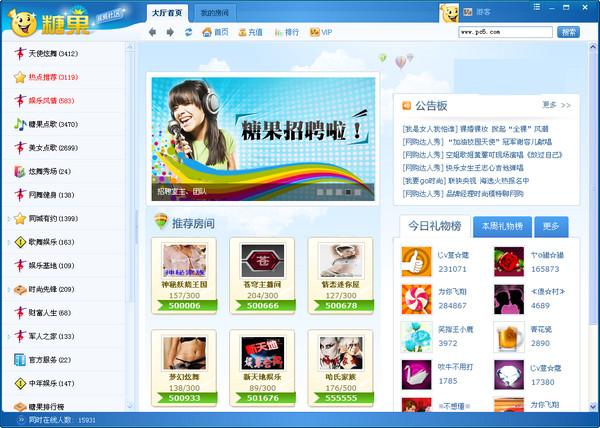Switch to 今日礼物榜 tab
600x428 pixels.
435,226
